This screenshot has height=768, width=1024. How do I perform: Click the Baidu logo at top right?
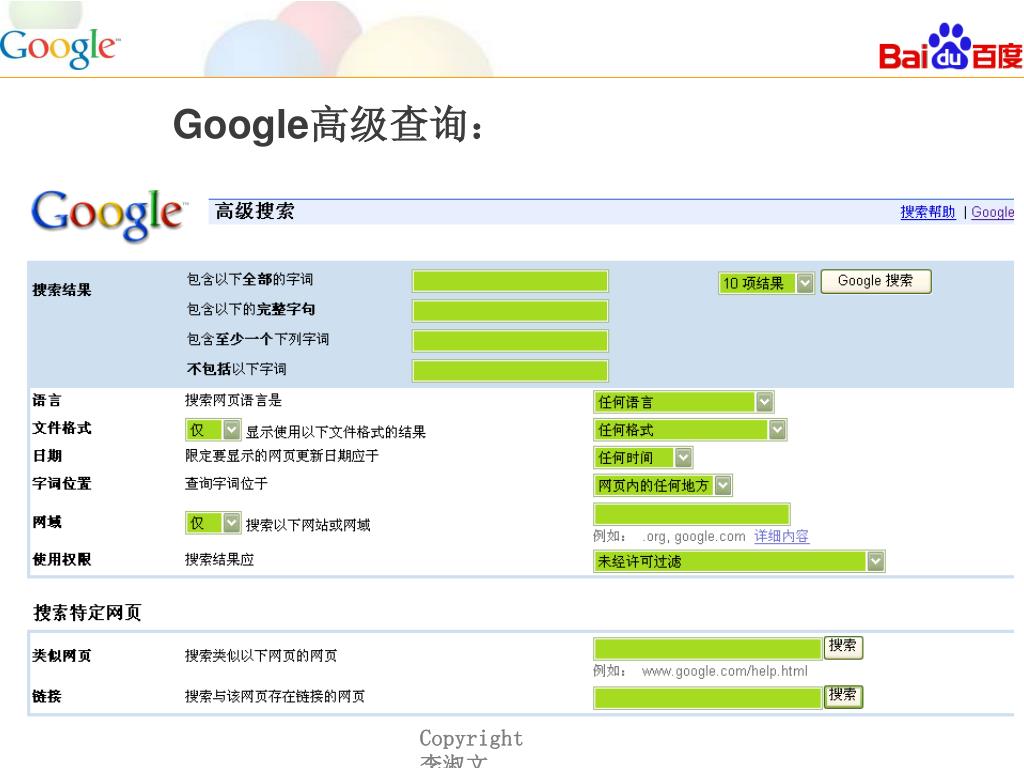click(x=951, y=47)
